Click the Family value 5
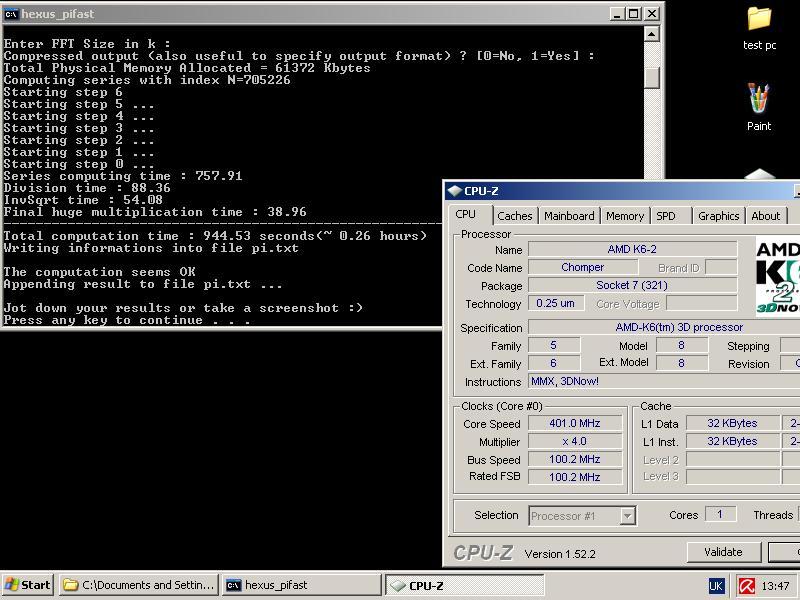The image size is (800, 600). click(x=554, y=345)
